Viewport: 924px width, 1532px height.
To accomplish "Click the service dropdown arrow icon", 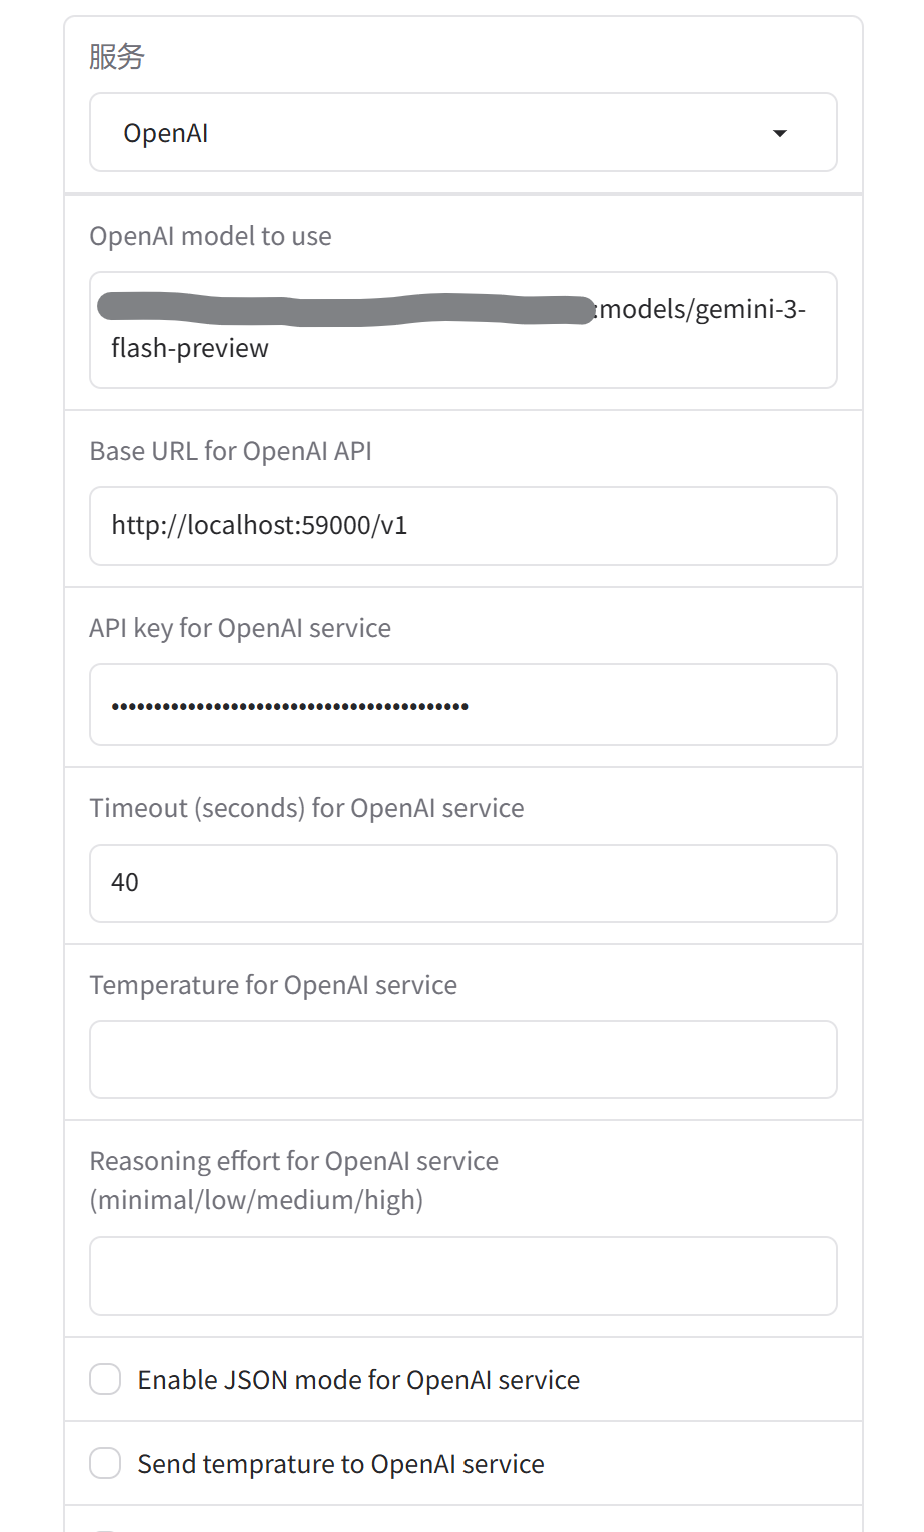I will pos(780,133).
